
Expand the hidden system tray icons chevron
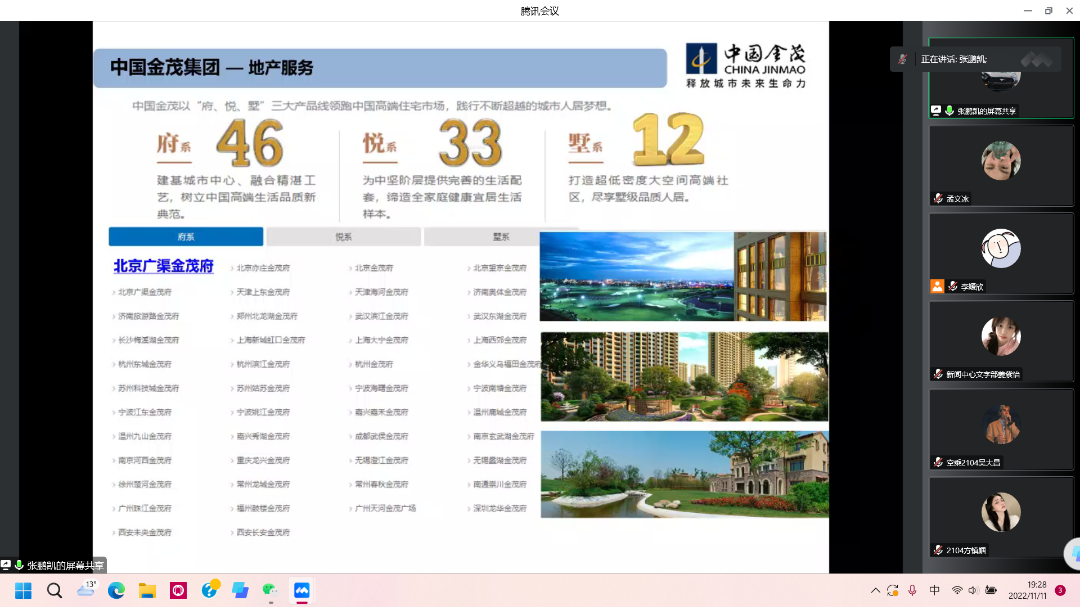coord(876,590)
